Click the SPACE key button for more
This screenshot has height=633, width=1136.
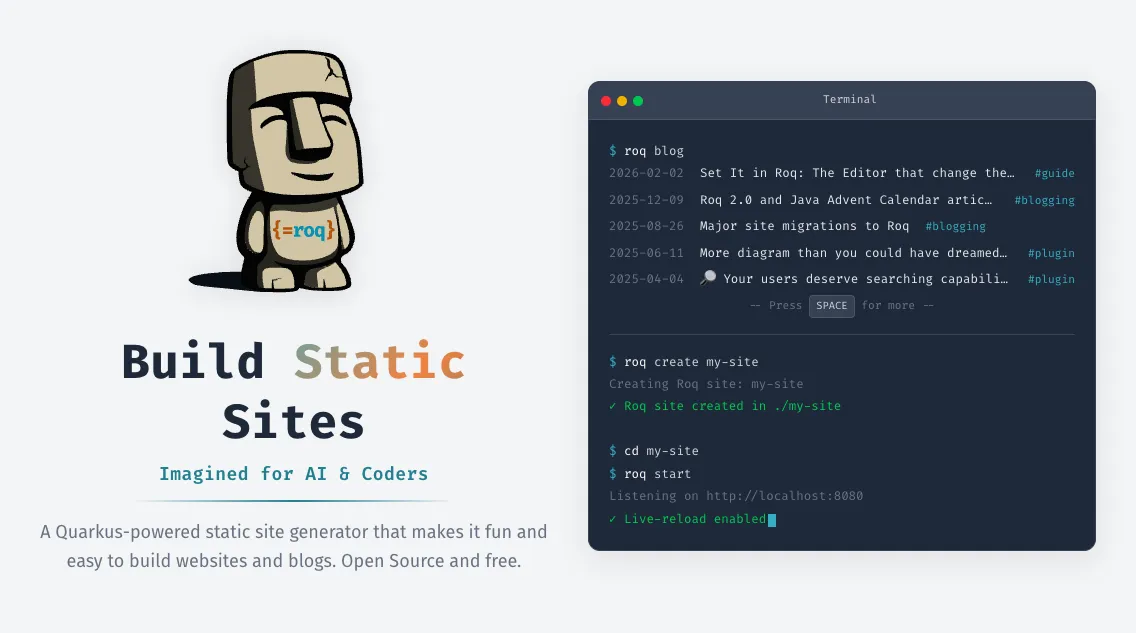pyautogui.click(x=832, y=306)
